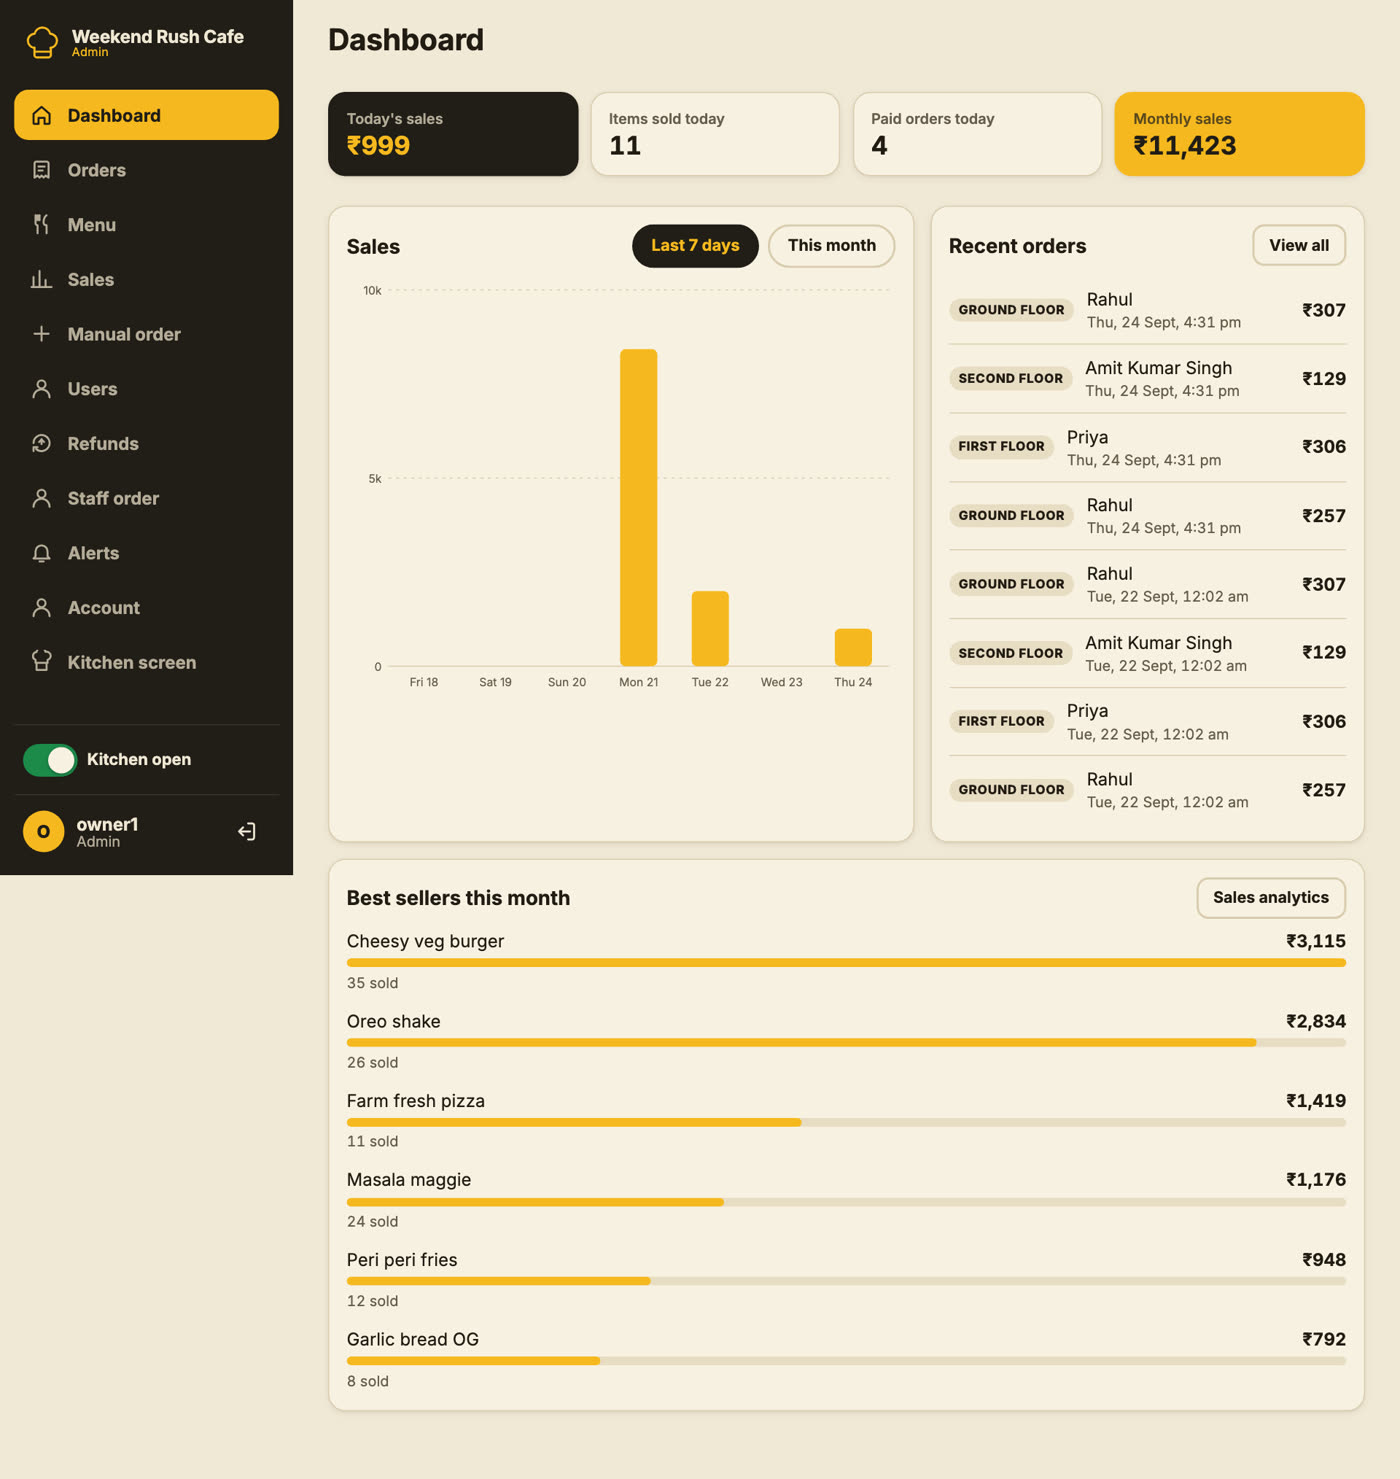Click the logout icon beside owner1
Viewport: 1400px width, 1479px height.
[x=247, y=832]
